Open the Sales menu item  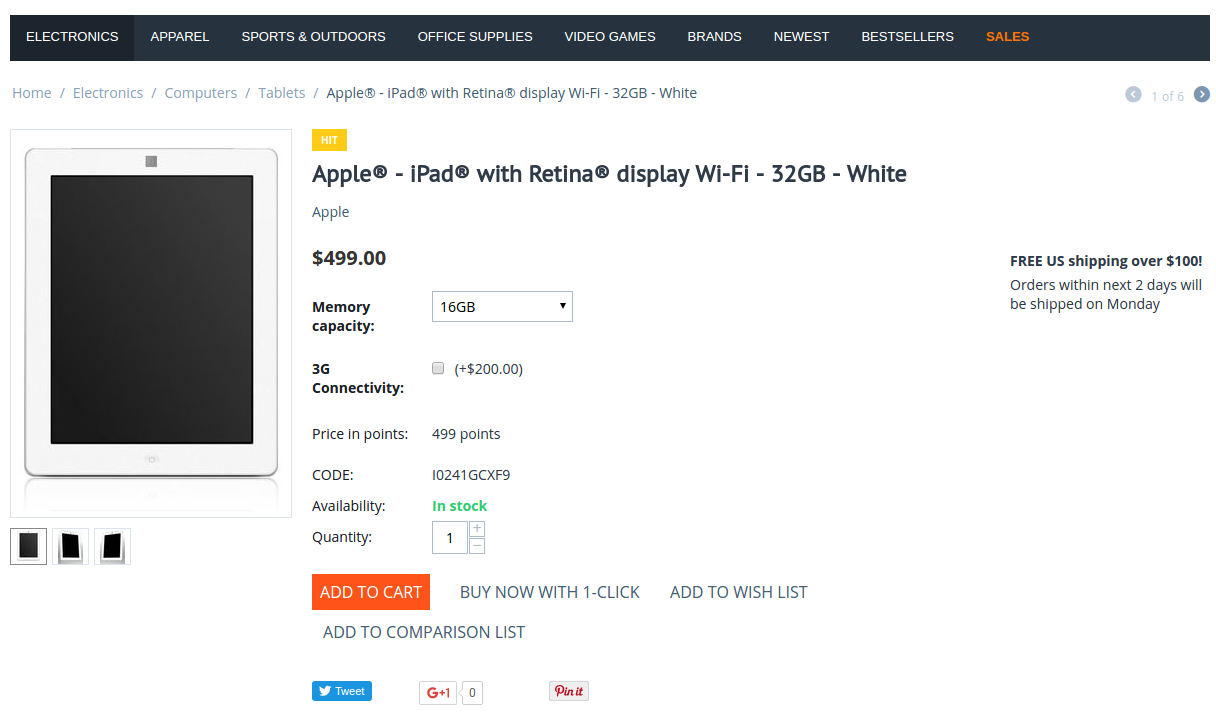tap(1007, 37)
